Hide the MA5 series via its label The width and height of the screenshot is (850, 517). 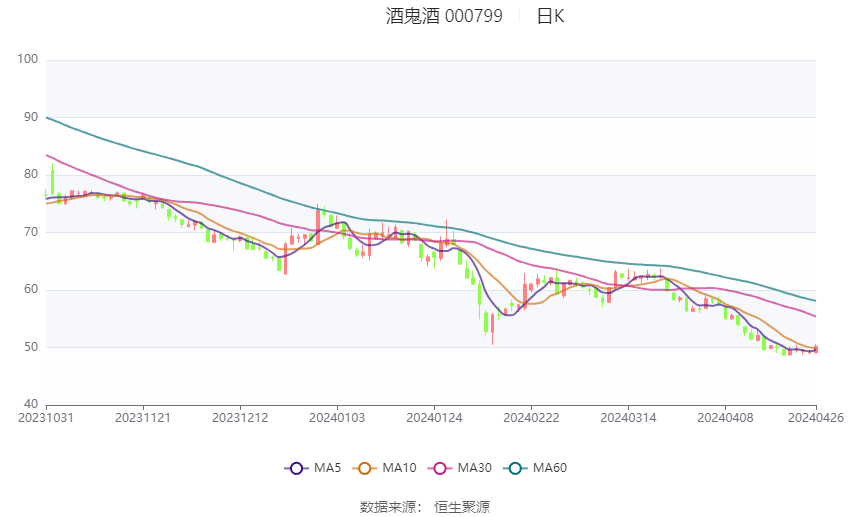pyautogui.click(x=327, y=468)
